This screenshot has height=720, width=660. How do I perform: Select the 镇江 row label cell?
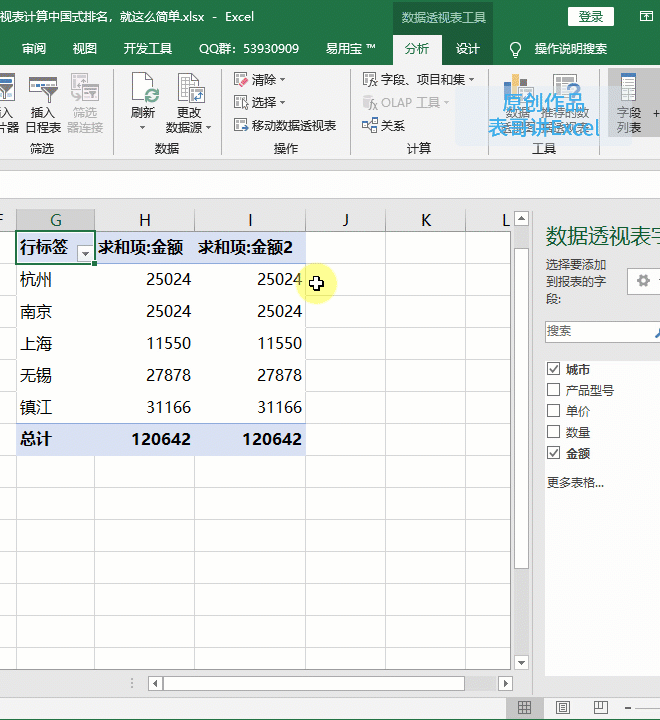56,407
